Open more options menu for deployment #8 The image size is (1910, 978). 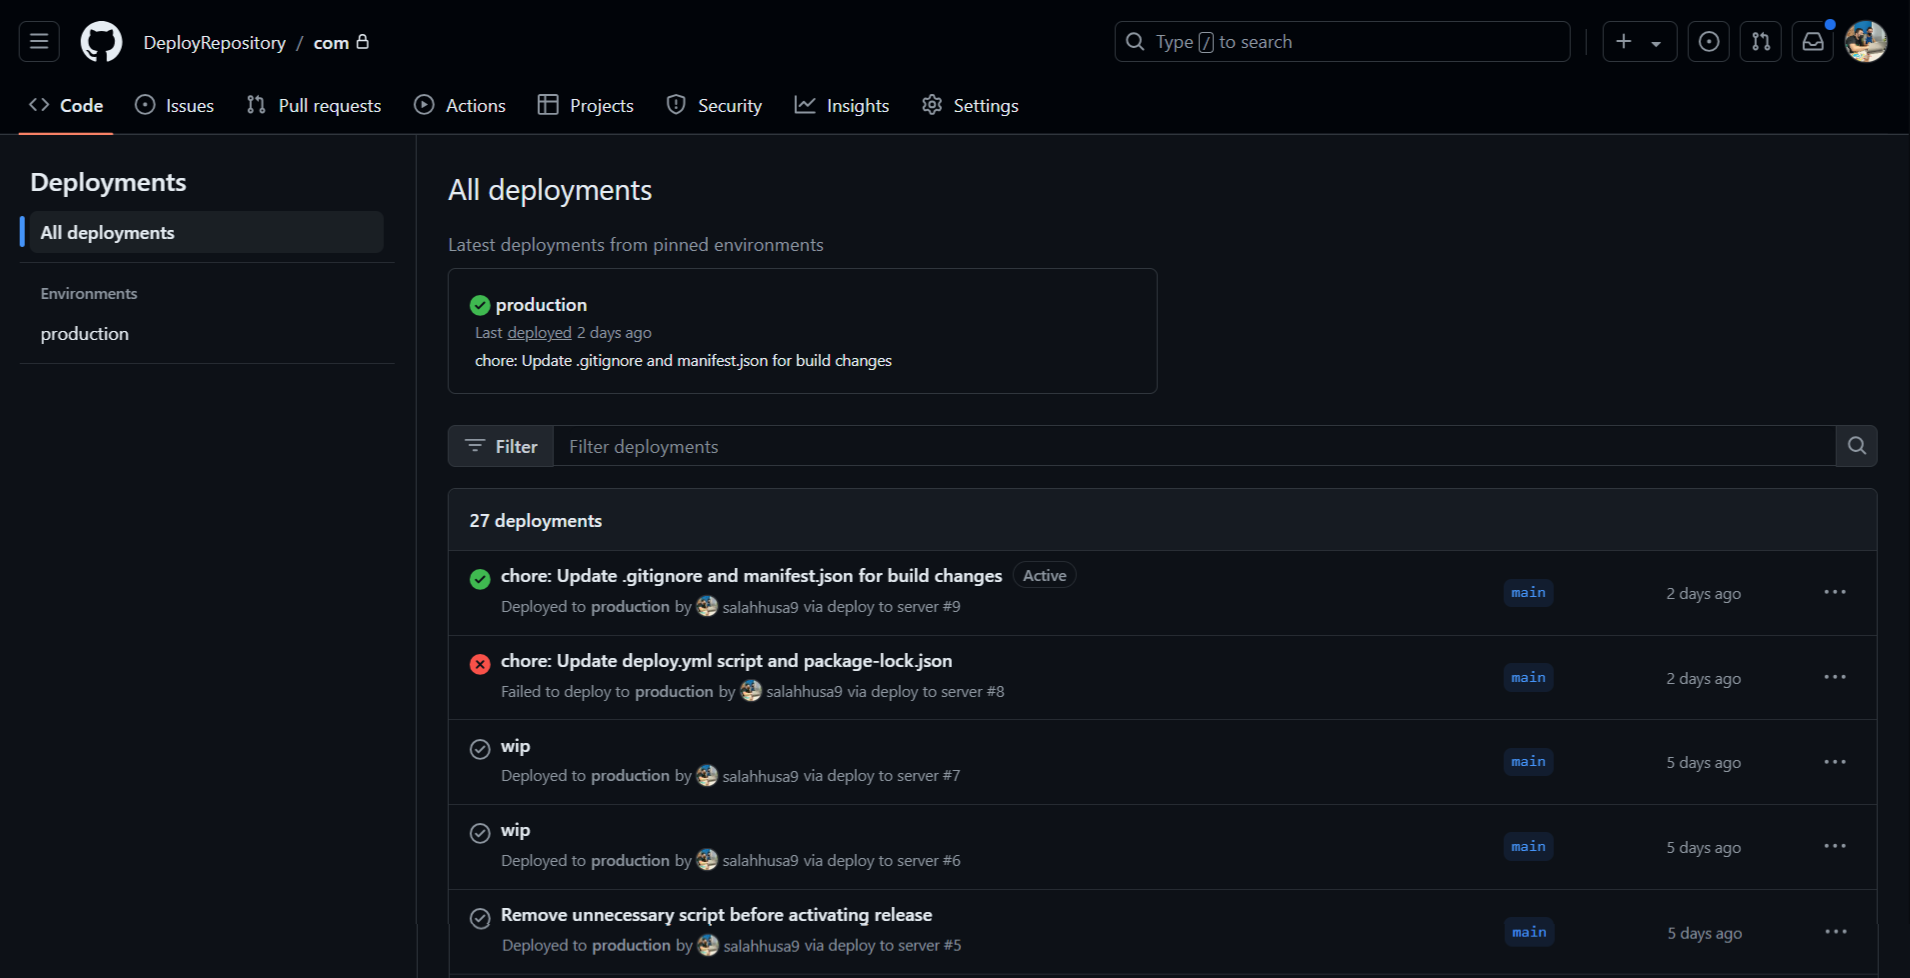pyautogui.click(x=1835, y=677)
